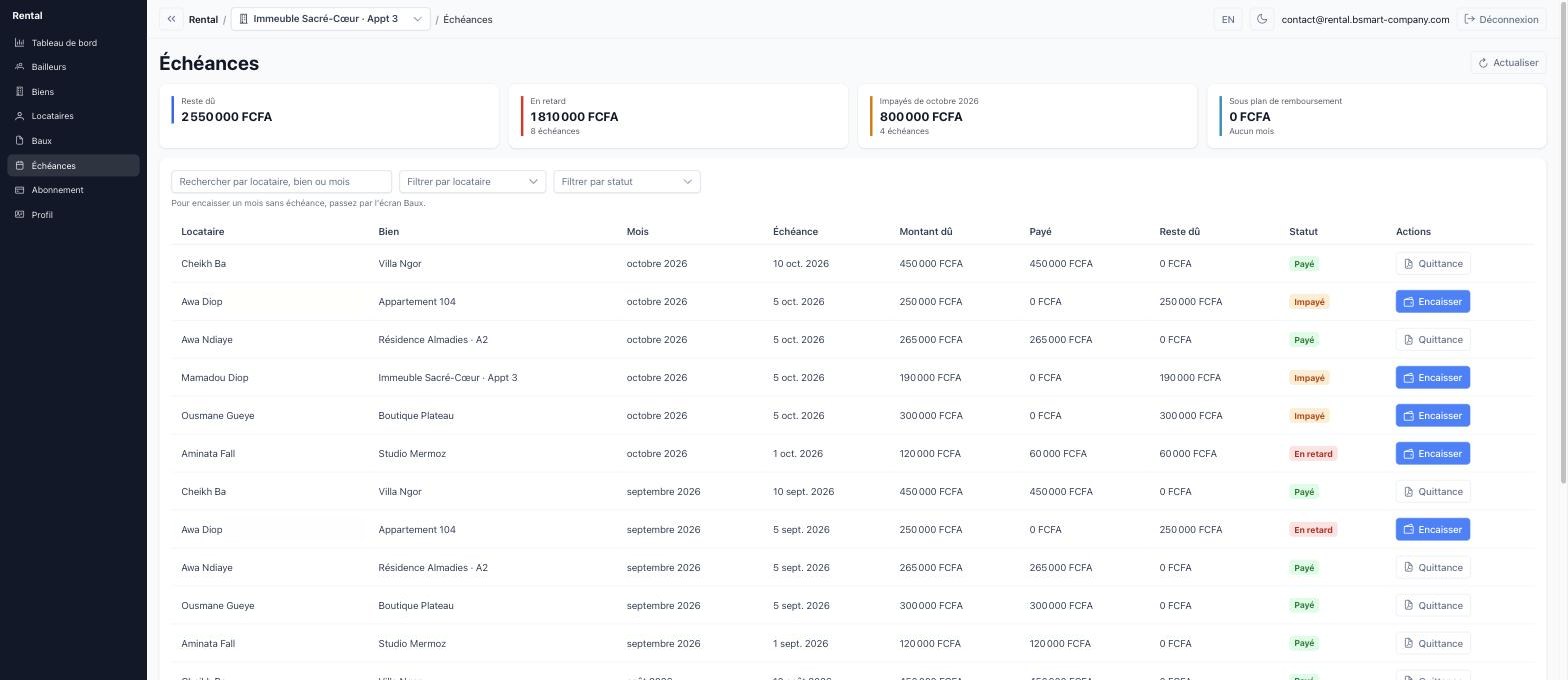Viewport: 1568px width, 680px height.
Task: Click the Baux document icon
Action: coord(19,141)
